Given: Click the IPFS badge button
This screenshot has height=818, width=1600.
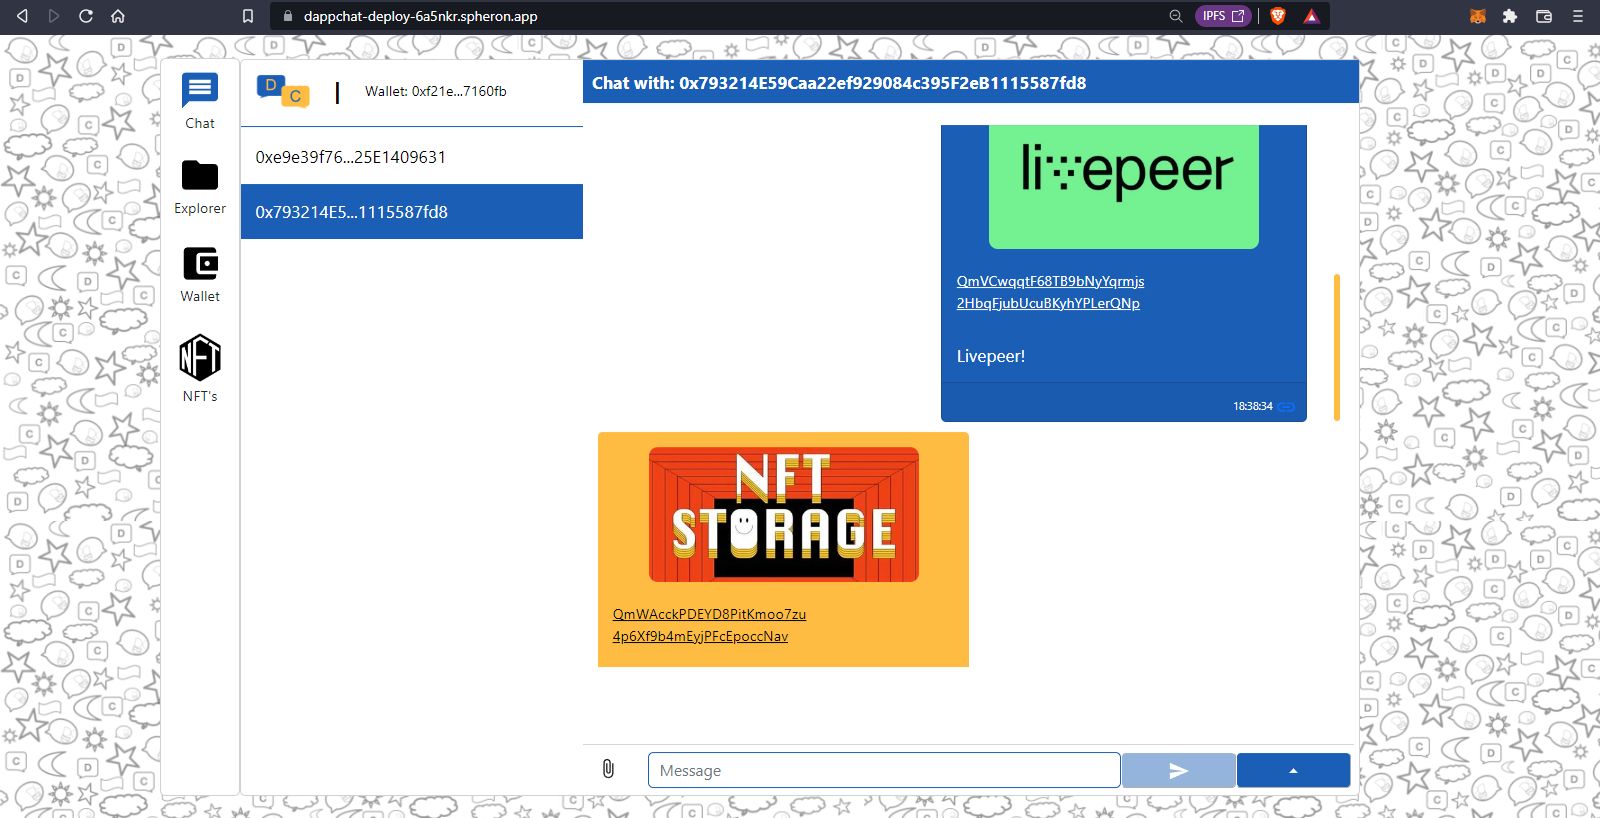Looking at the screenshot, I should pos(1223,16).
